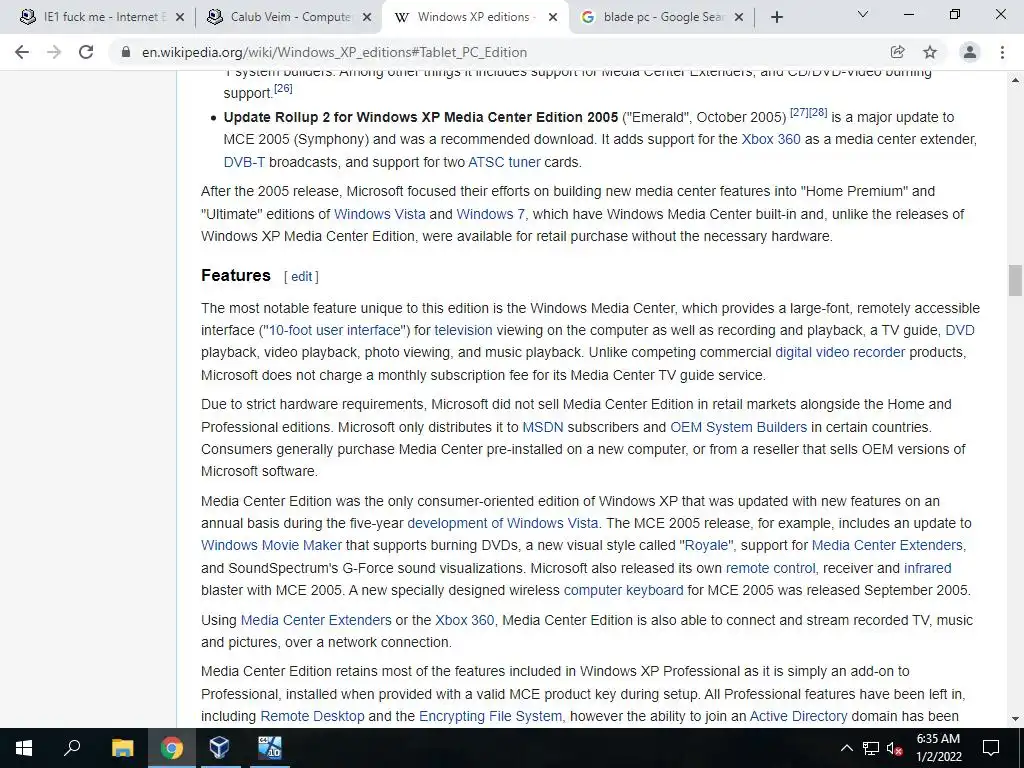
Task: Follow the 'remote control' link
Action: click(771, 568)
